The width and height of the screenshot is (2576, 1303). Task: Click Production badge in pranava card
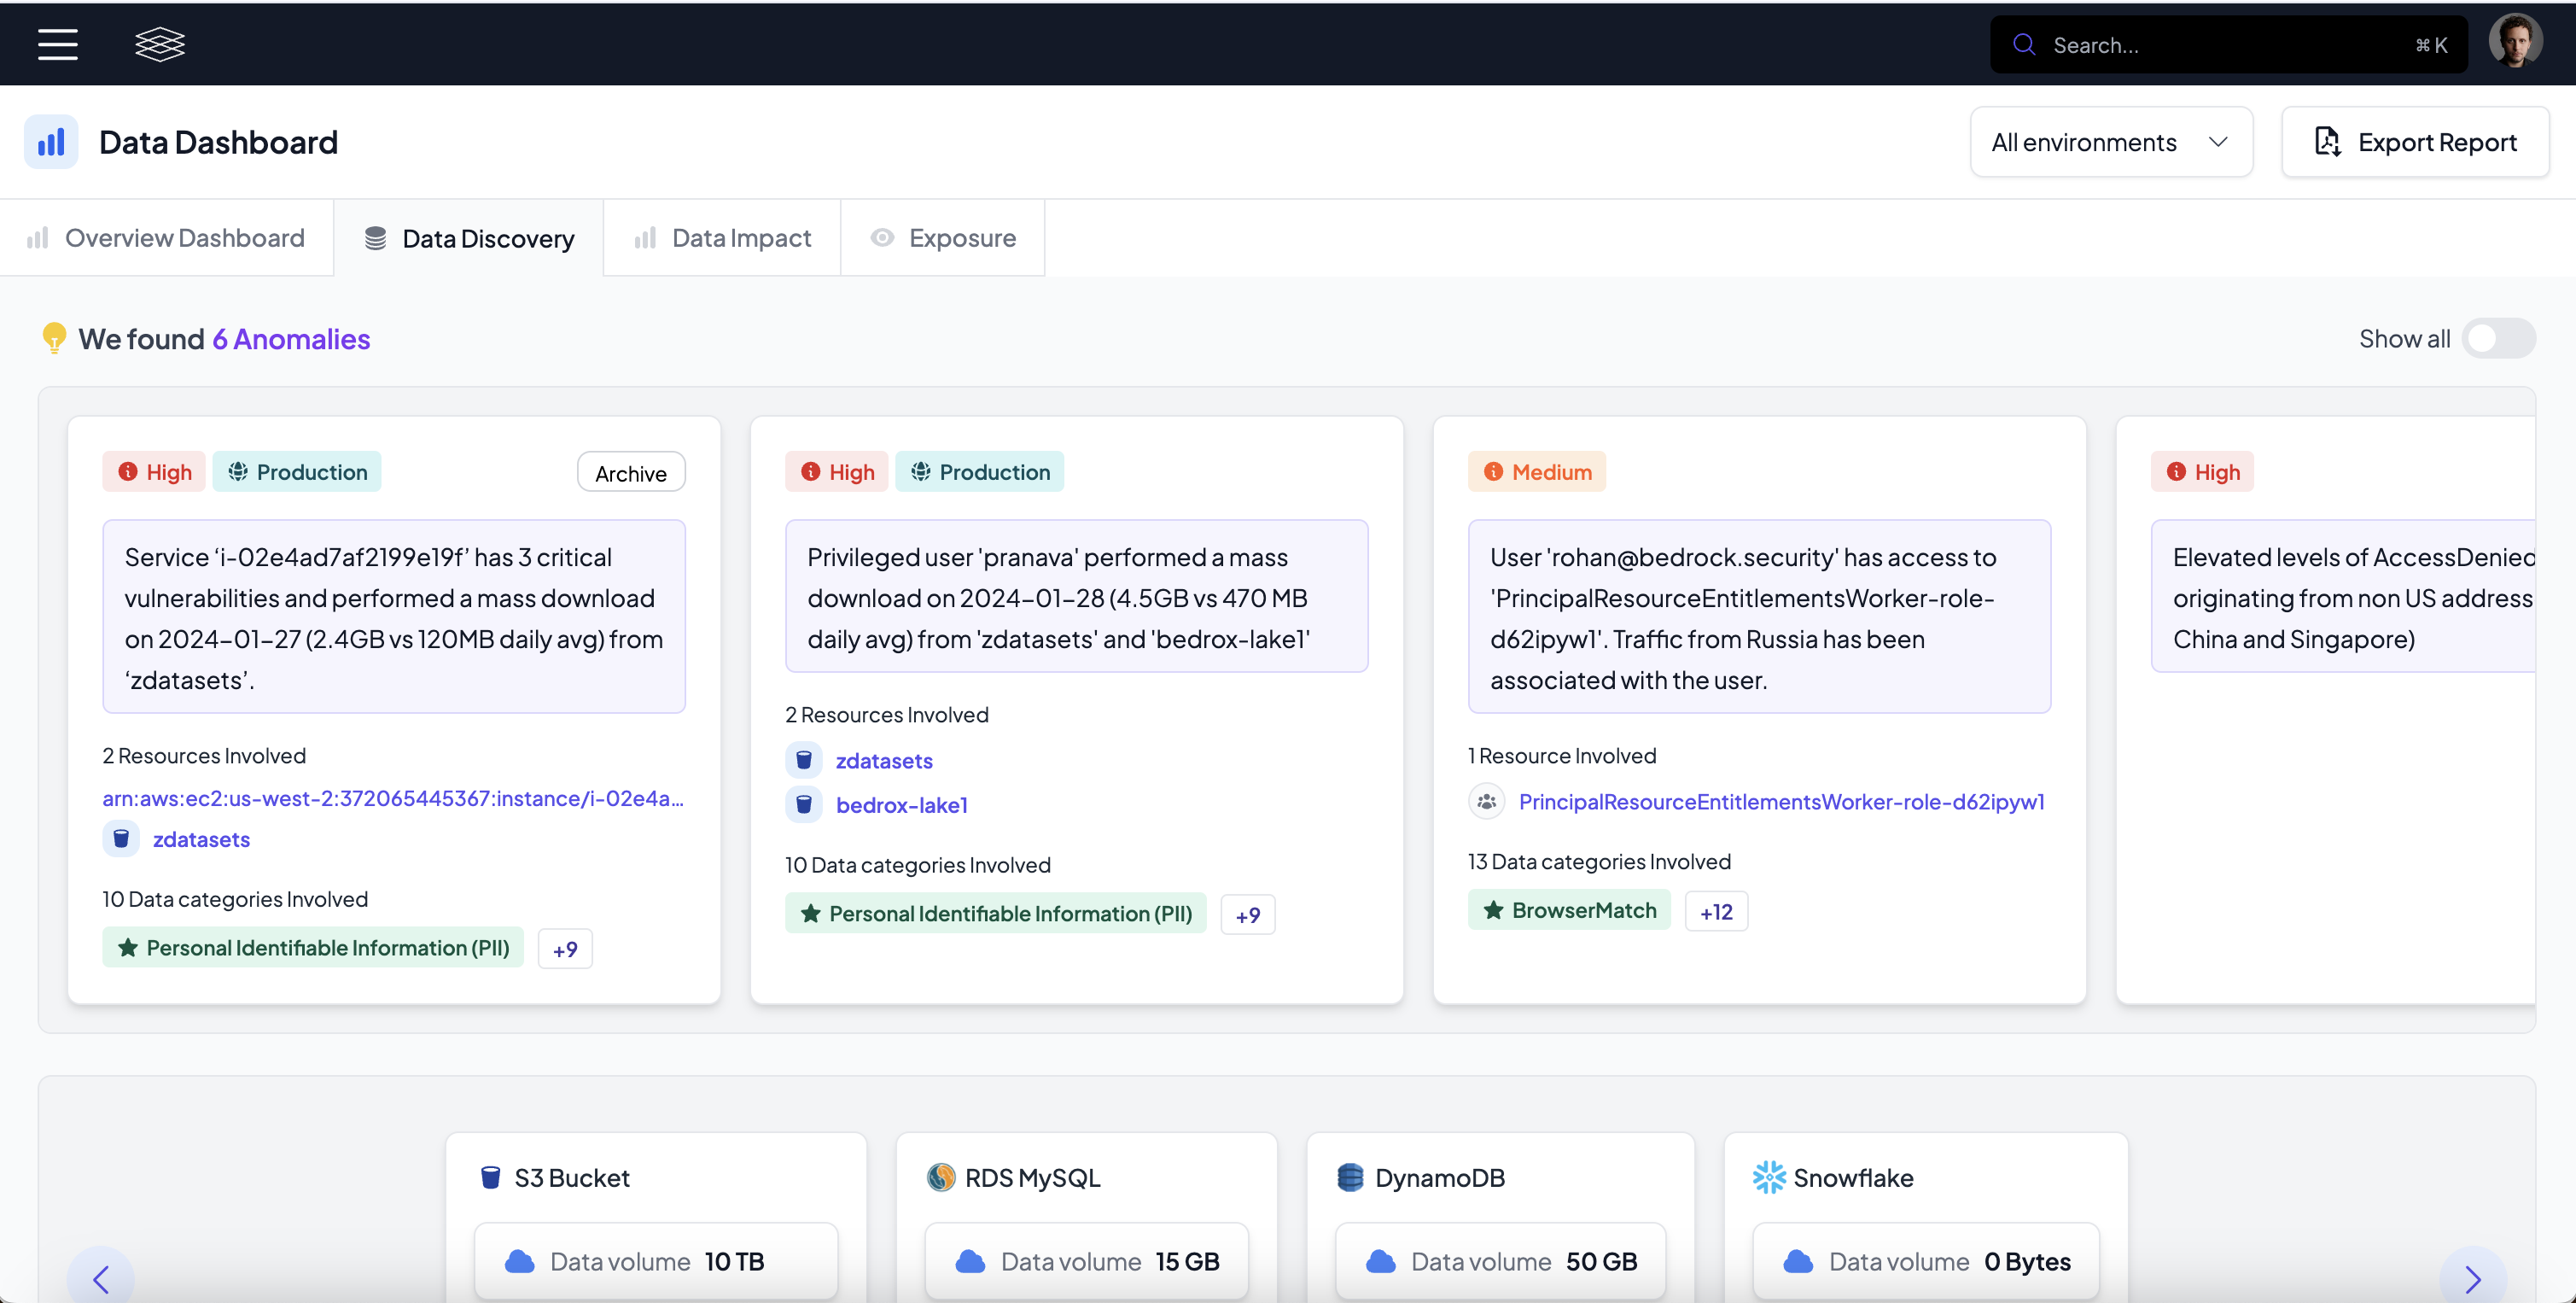pyautogui.click(x=980, y=471)
